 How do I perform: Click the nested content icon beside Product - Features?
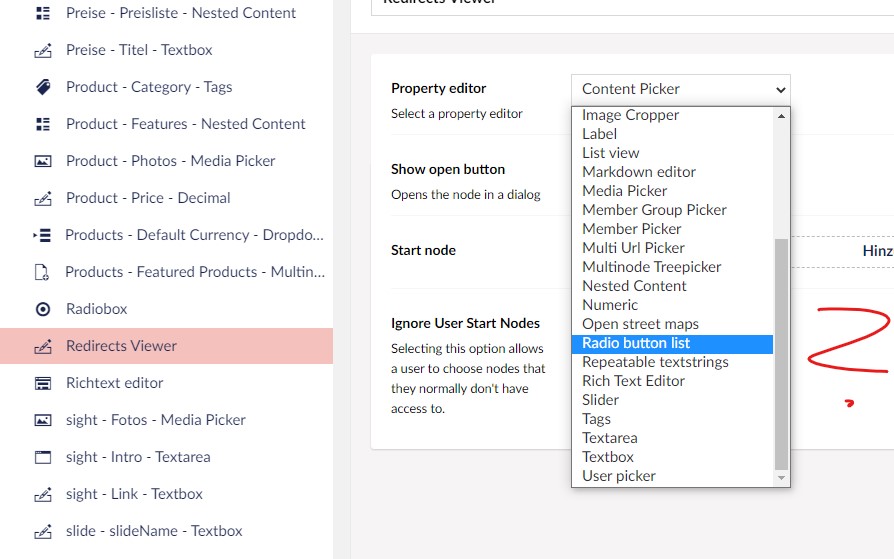[43, 124]
